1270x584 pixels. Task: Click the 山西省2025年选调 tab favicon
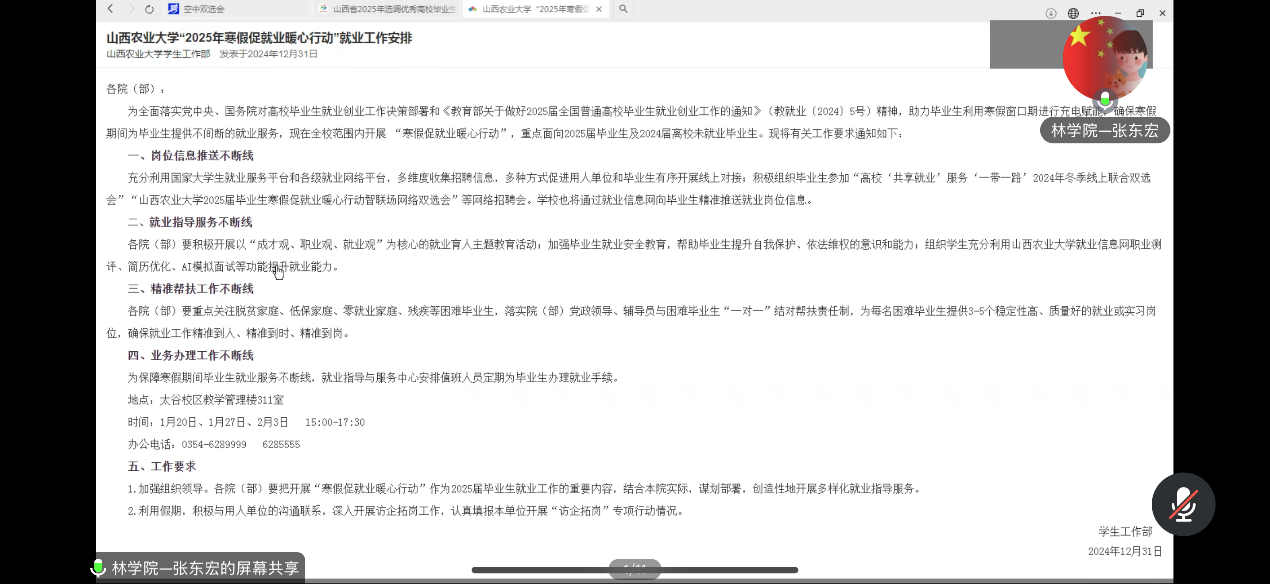coord(324,9)
